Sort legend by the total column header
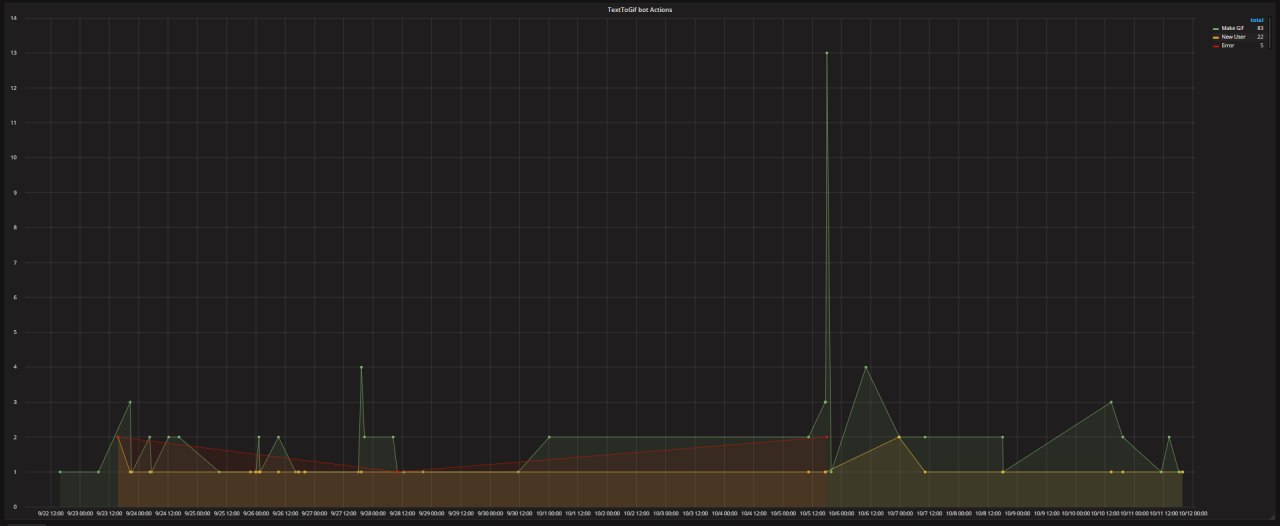Screen dimensions: 1280x526 [1257, 20]
